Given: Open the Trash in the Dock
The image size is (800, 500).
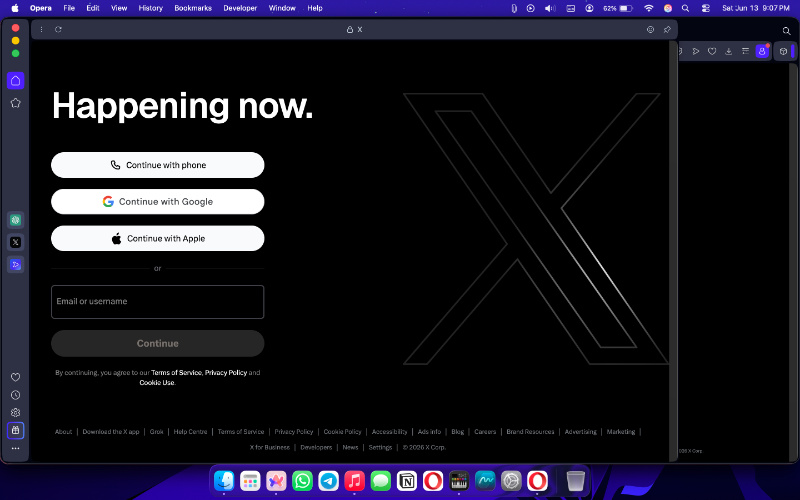Looking at the screenshot, I should pyautogui.click(x=576, y=481).
